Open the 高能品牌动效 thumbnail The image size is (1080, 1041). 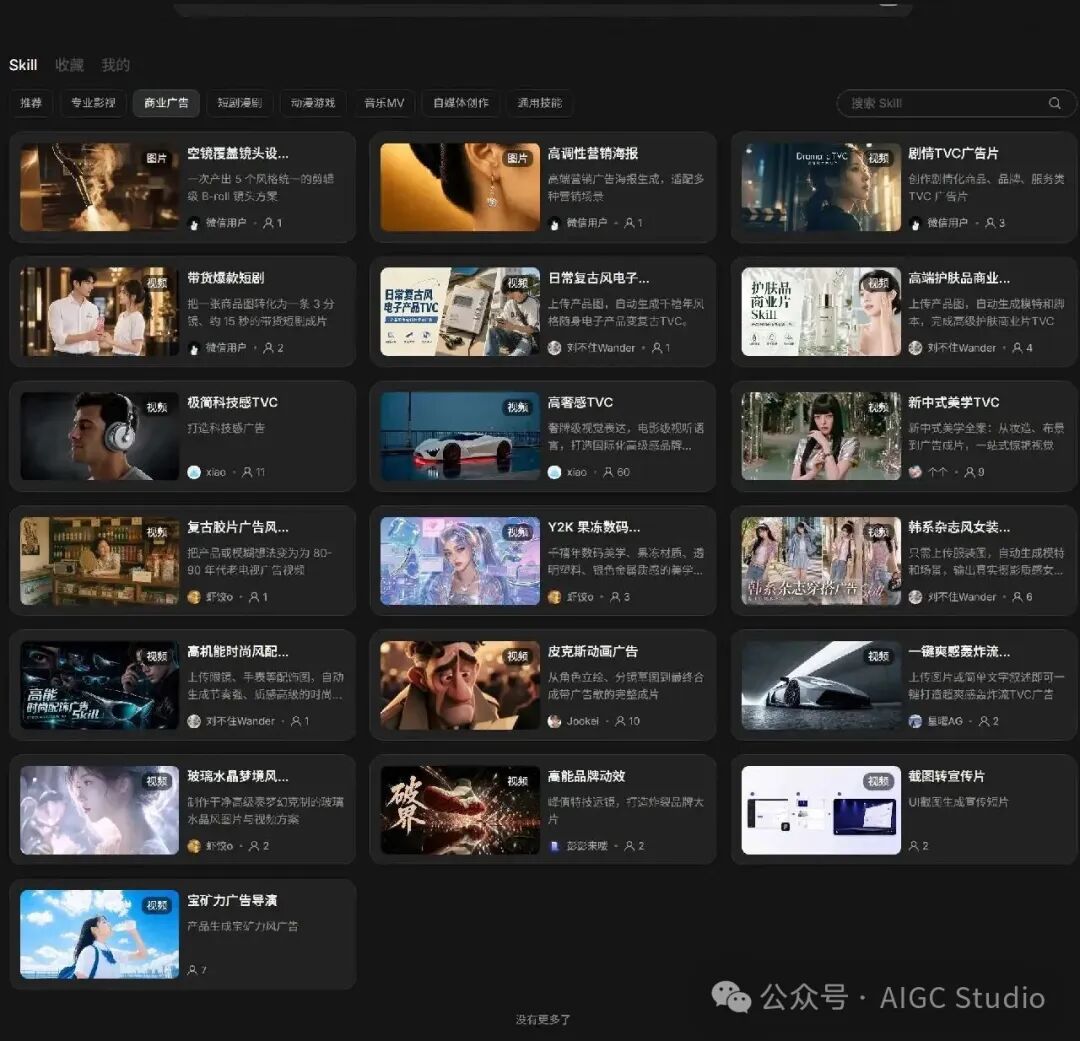click(460, 810)
